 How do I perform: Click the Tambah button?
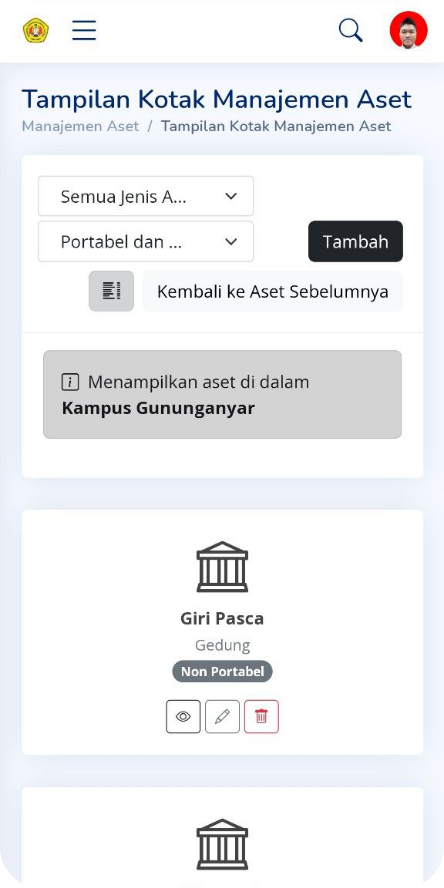[x=356, y=241]
